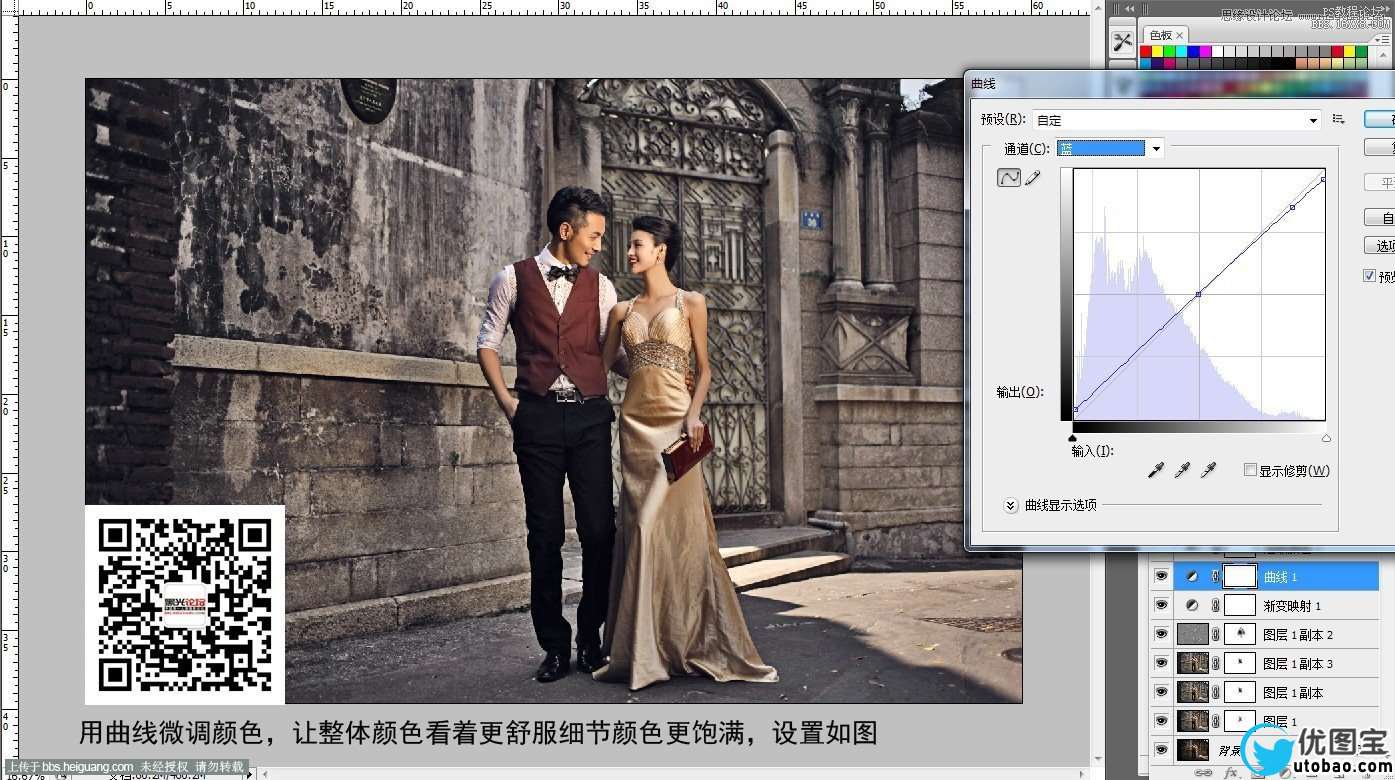
Task: Click the 背景 layer thumbnail
Action: 1192,749
